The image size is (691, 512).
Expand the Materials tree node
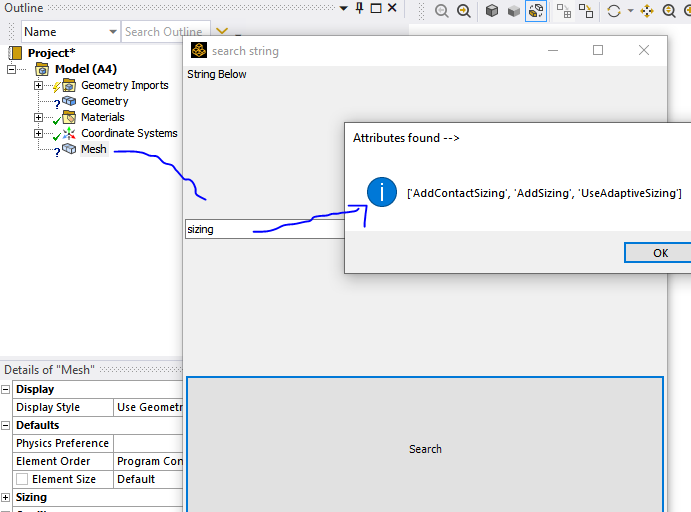(x=38, y=117)
